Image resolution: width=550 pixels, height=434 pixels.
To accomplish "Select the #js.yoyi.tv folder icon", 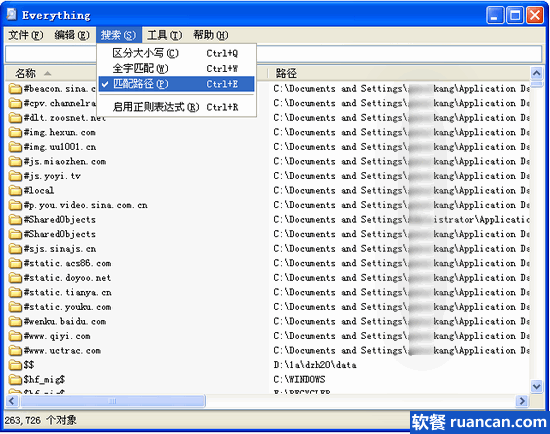I will [15, 176].
